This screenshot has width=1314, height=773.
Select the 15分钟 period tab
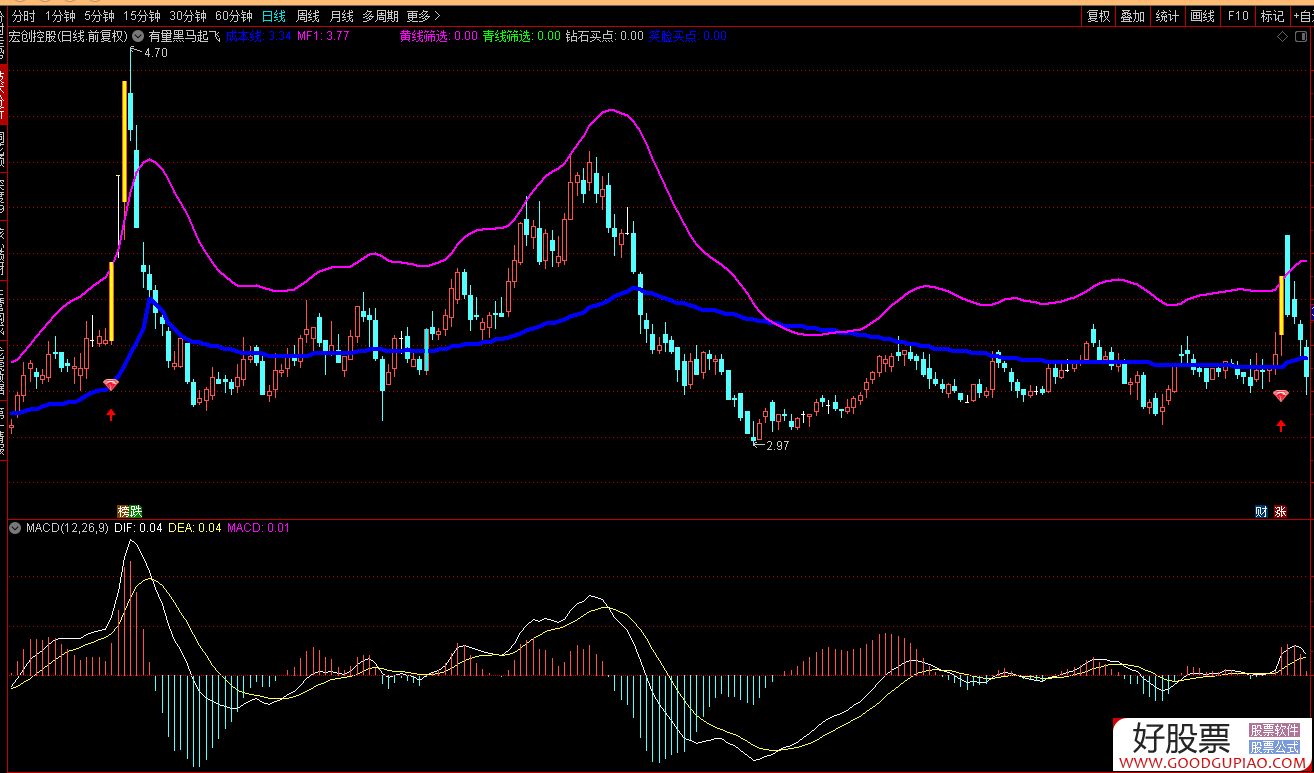coord(142,16)
